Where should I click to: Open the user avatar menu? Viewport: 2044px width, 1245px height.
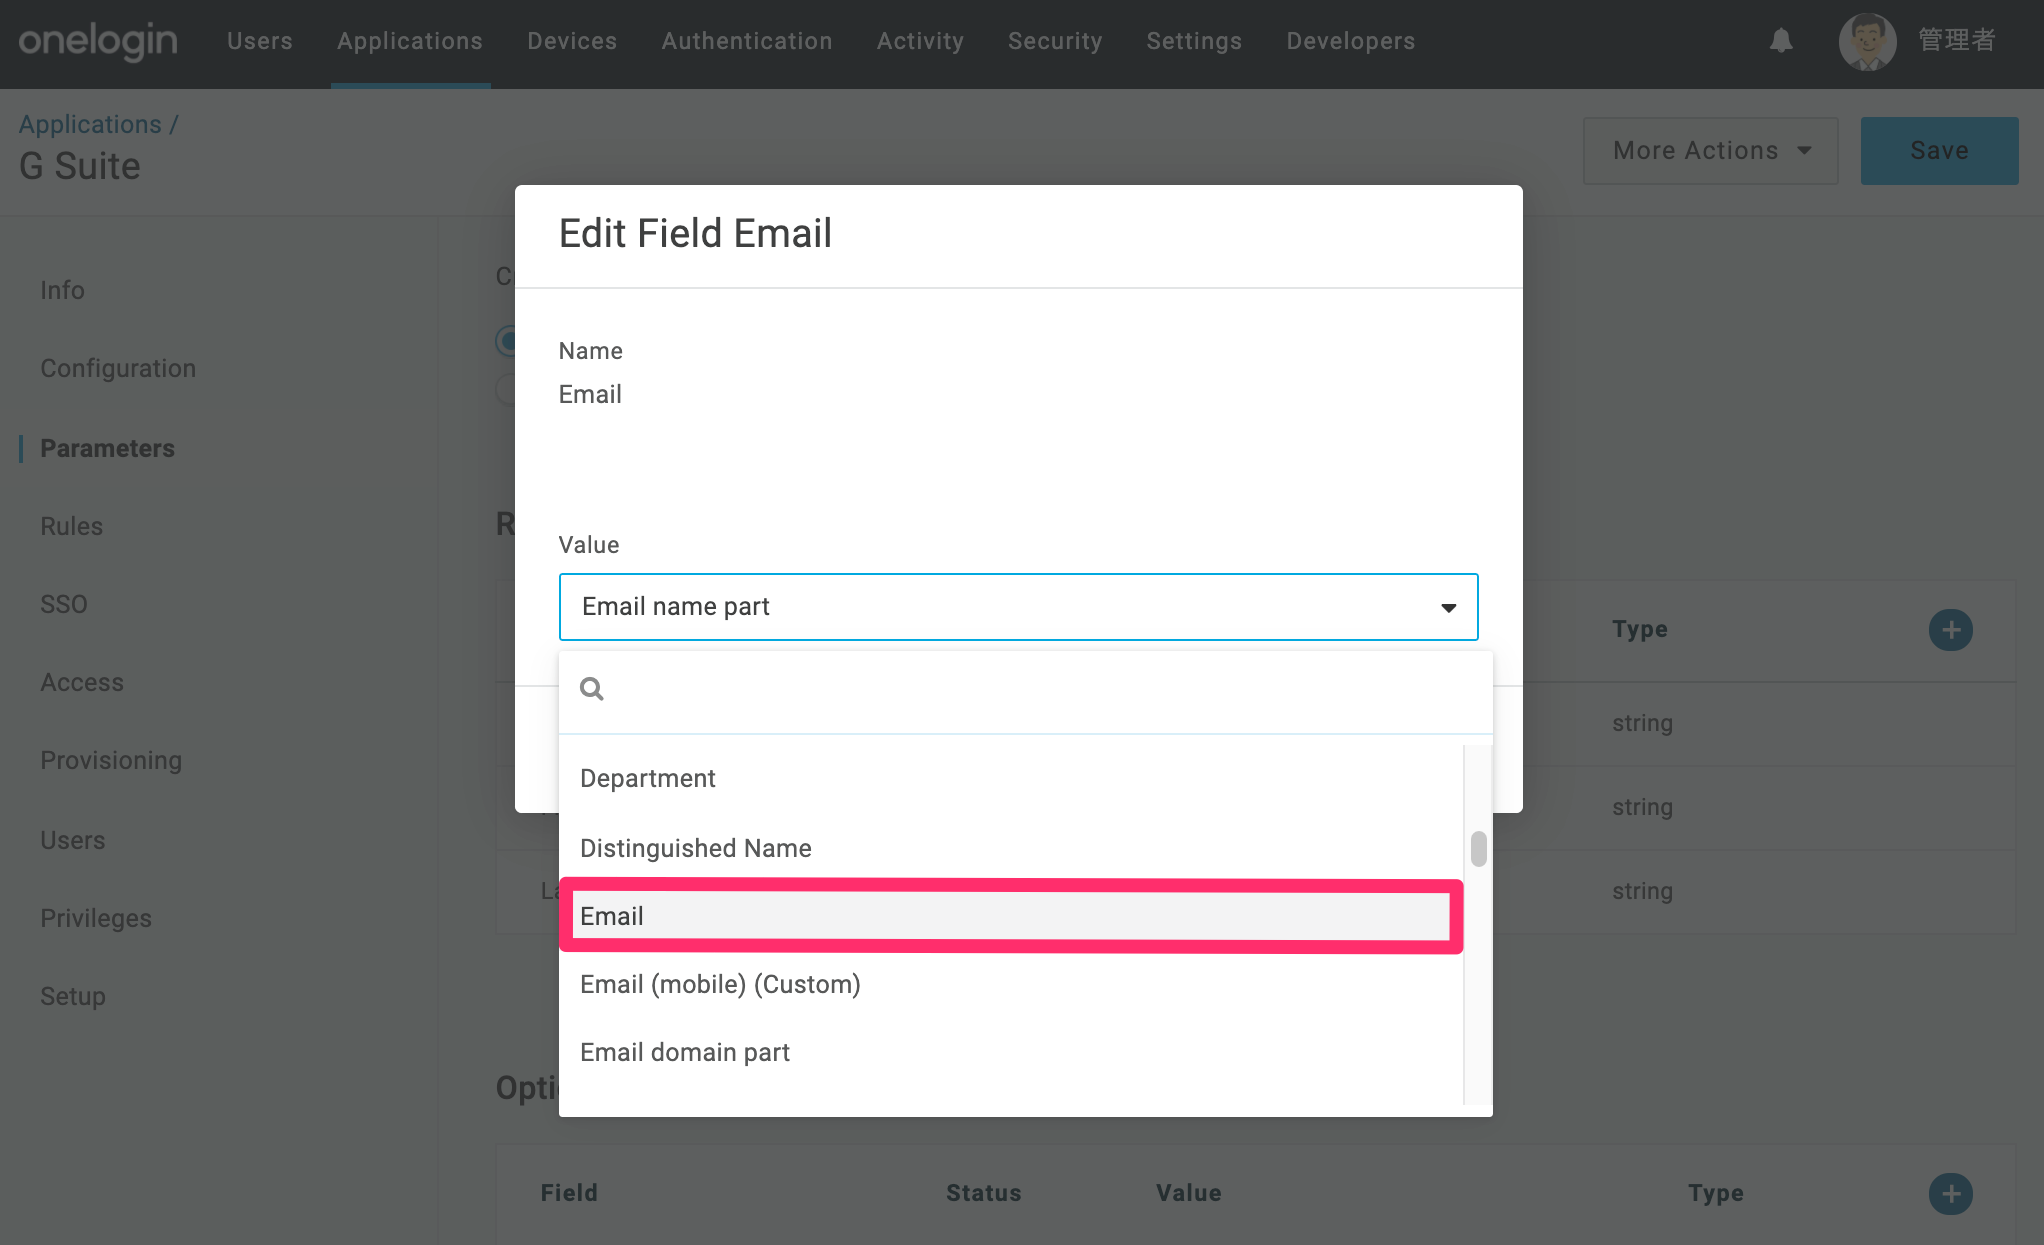point(1867,41)
